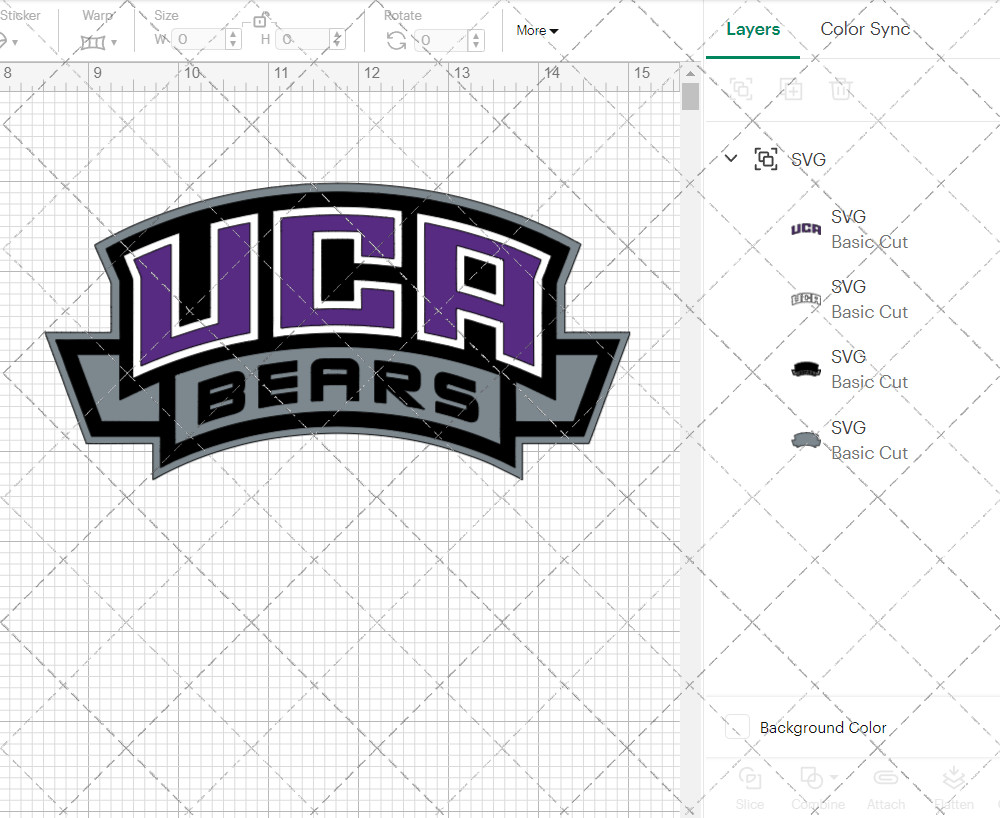Open the Combine options dropdown arrow
Image resolution: width=1000 pixels, height=818 pixels.
click(833, 778)
